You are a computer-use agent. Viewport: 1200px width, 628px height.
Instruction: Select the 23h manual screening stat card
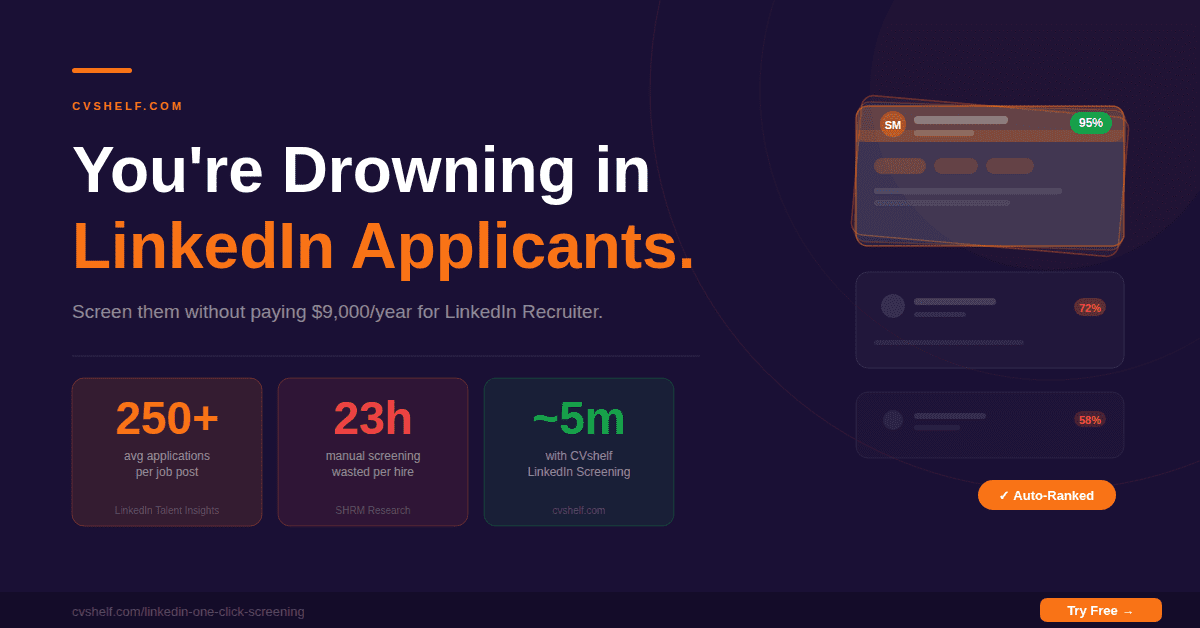tap(372, 451)
